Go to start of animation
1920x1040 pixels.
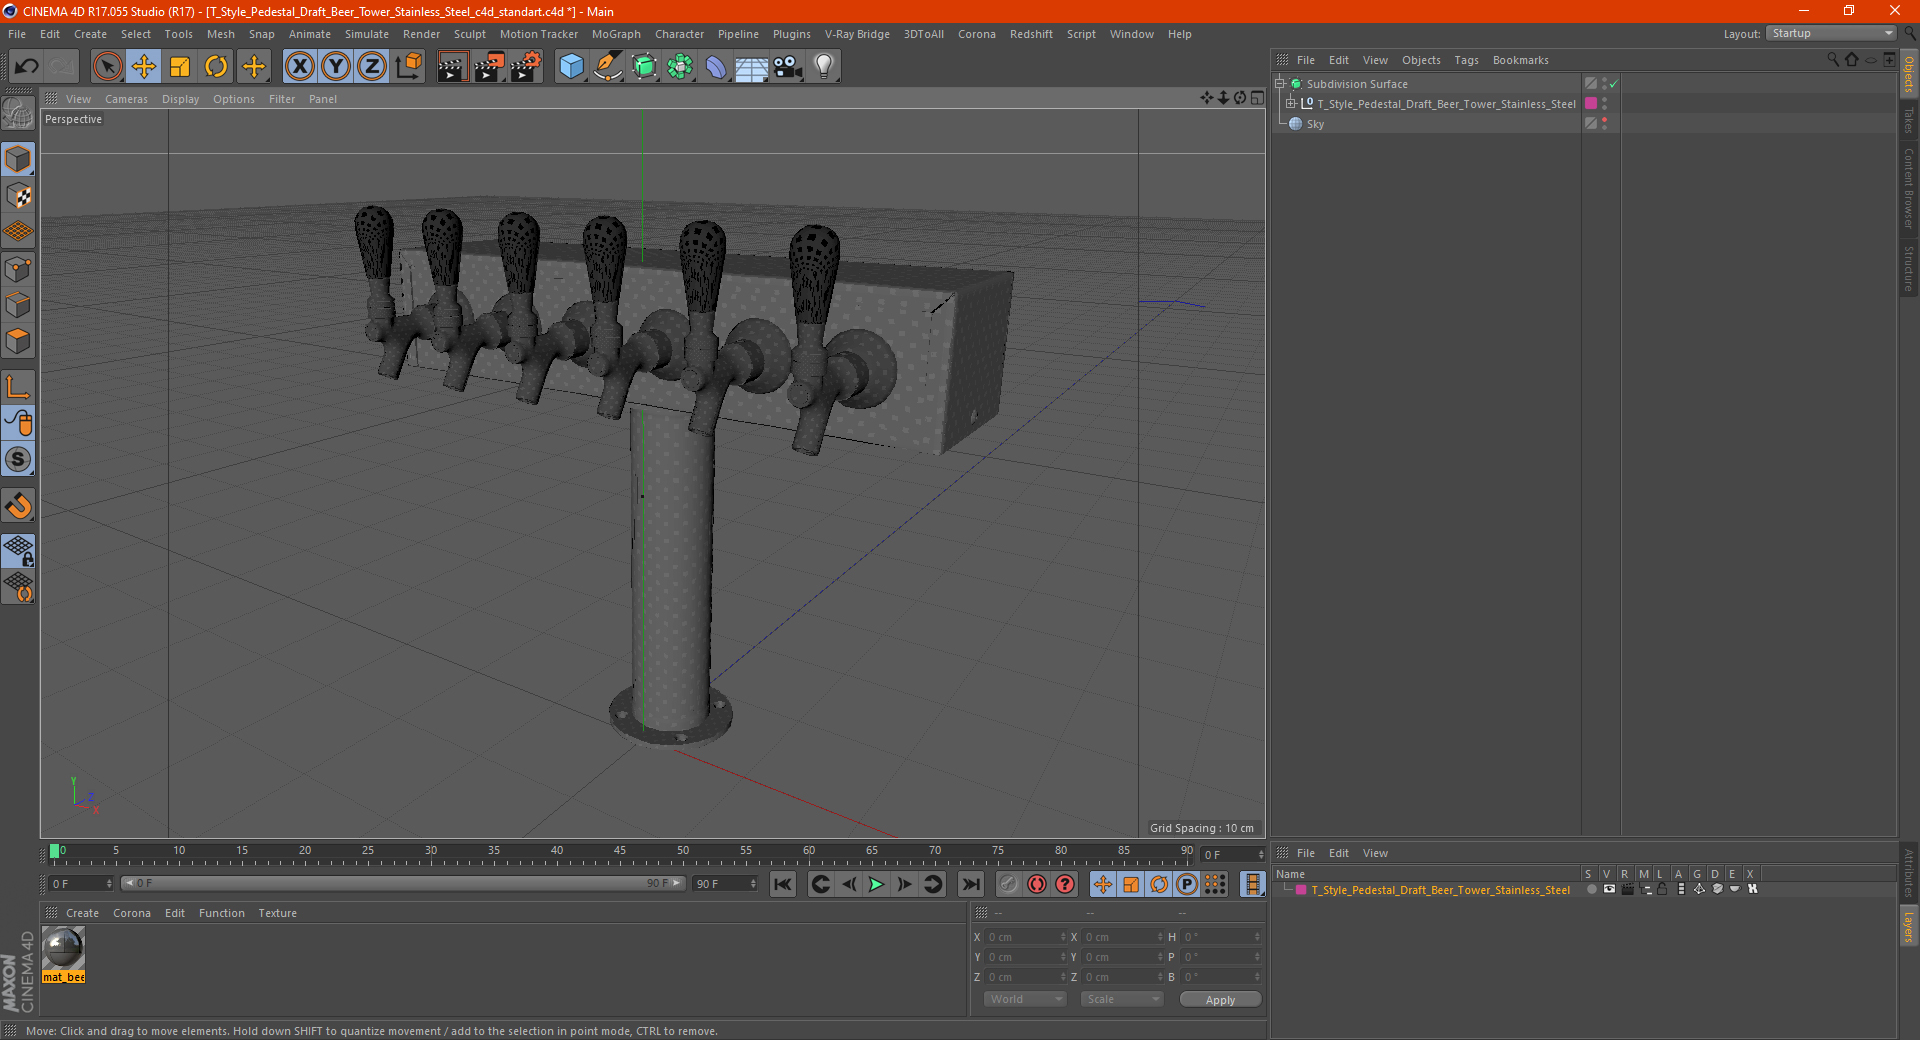point(783,884)
